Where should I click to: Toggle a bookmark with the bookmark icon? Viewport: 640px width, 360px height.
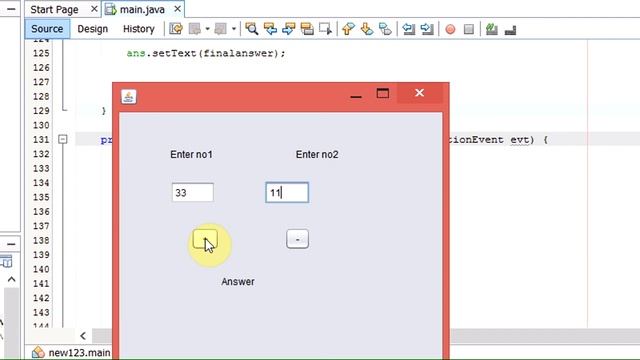coord(385,29)
